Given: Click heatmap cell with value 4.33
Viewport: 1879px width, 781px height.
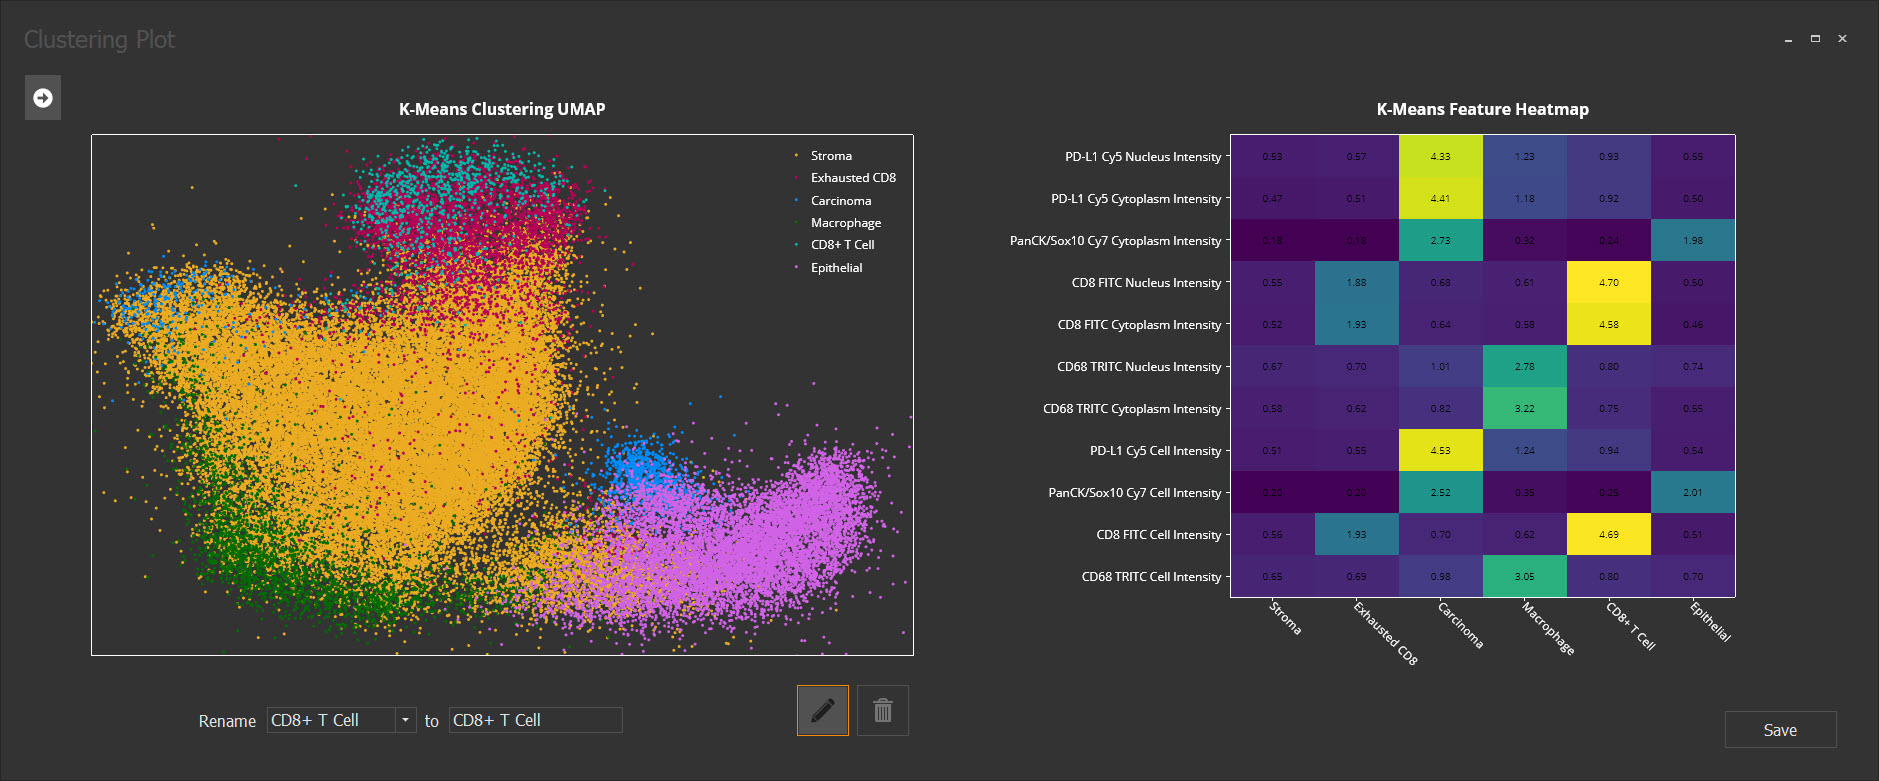Looking at the screenshot, I should point(1441,156).
